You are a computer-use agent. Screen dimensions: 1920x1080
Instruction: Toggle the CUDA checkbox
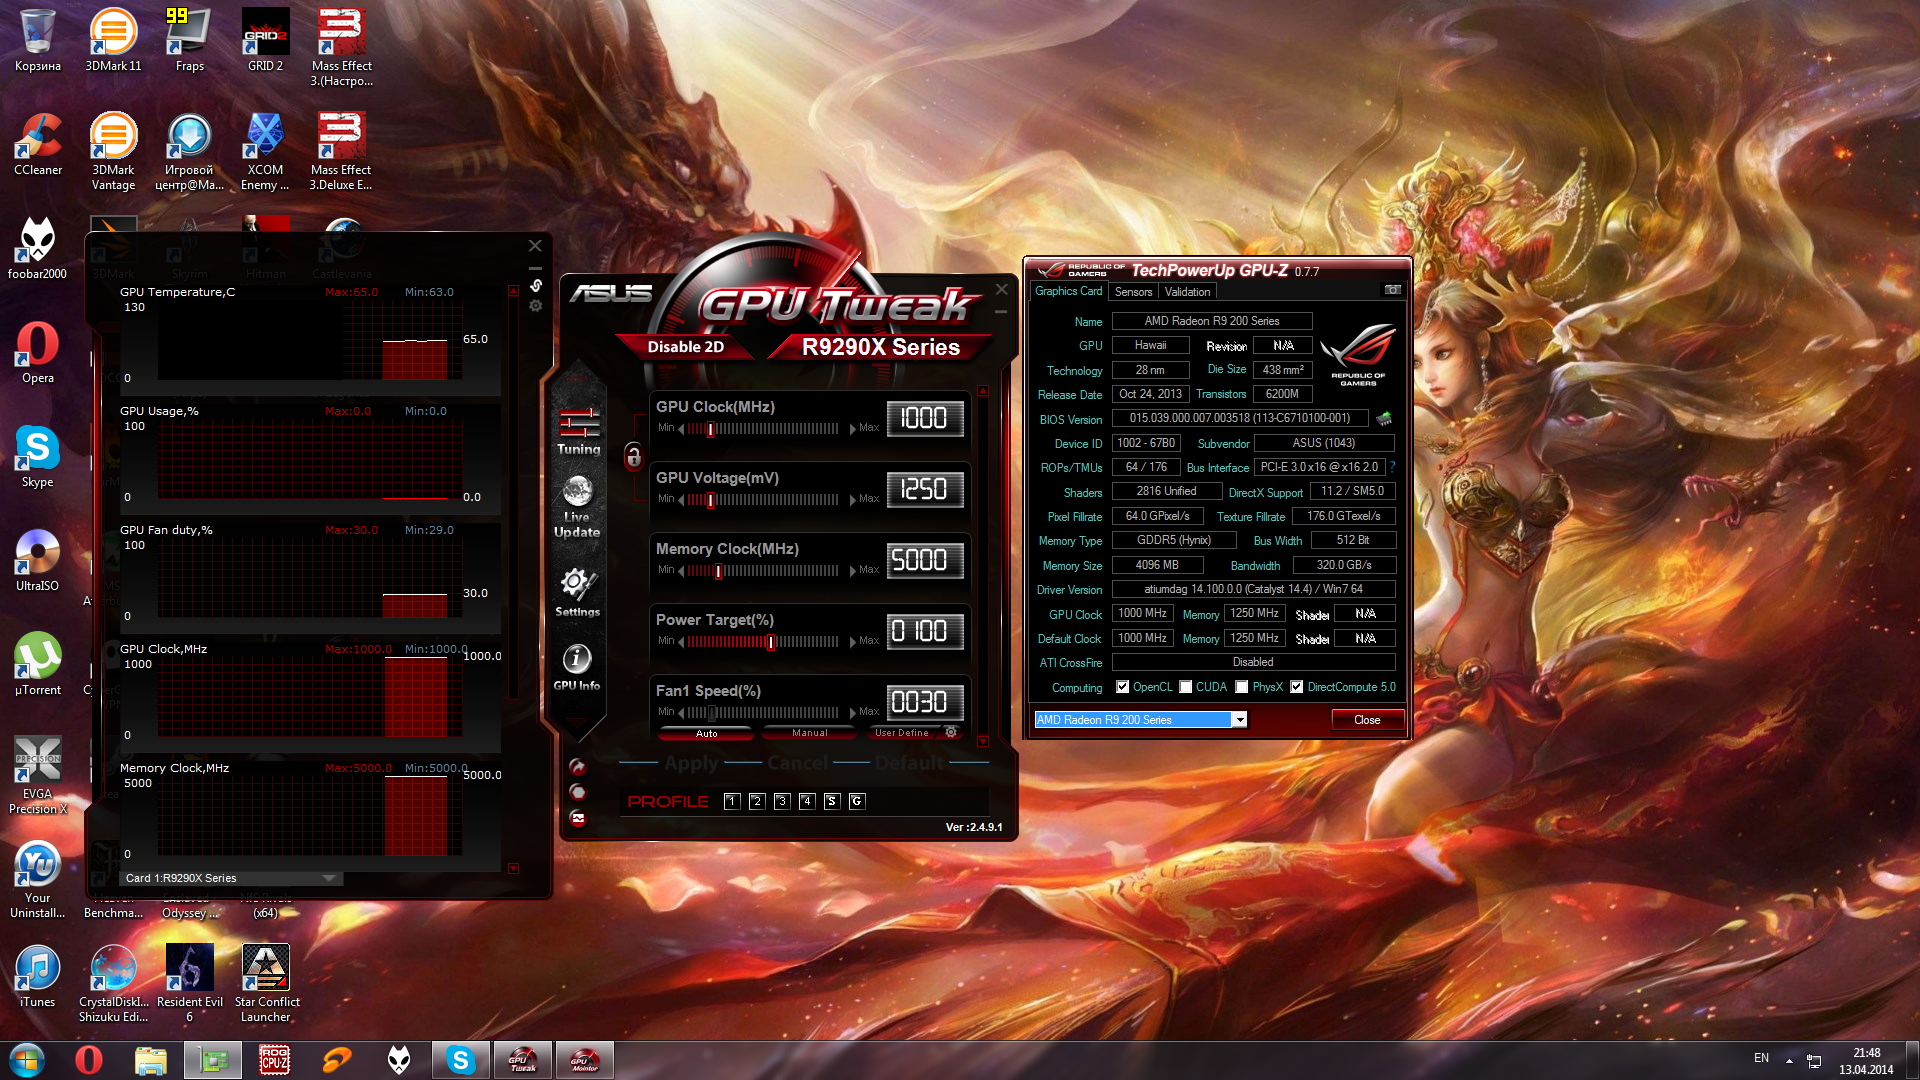[x=1186, y=687]
